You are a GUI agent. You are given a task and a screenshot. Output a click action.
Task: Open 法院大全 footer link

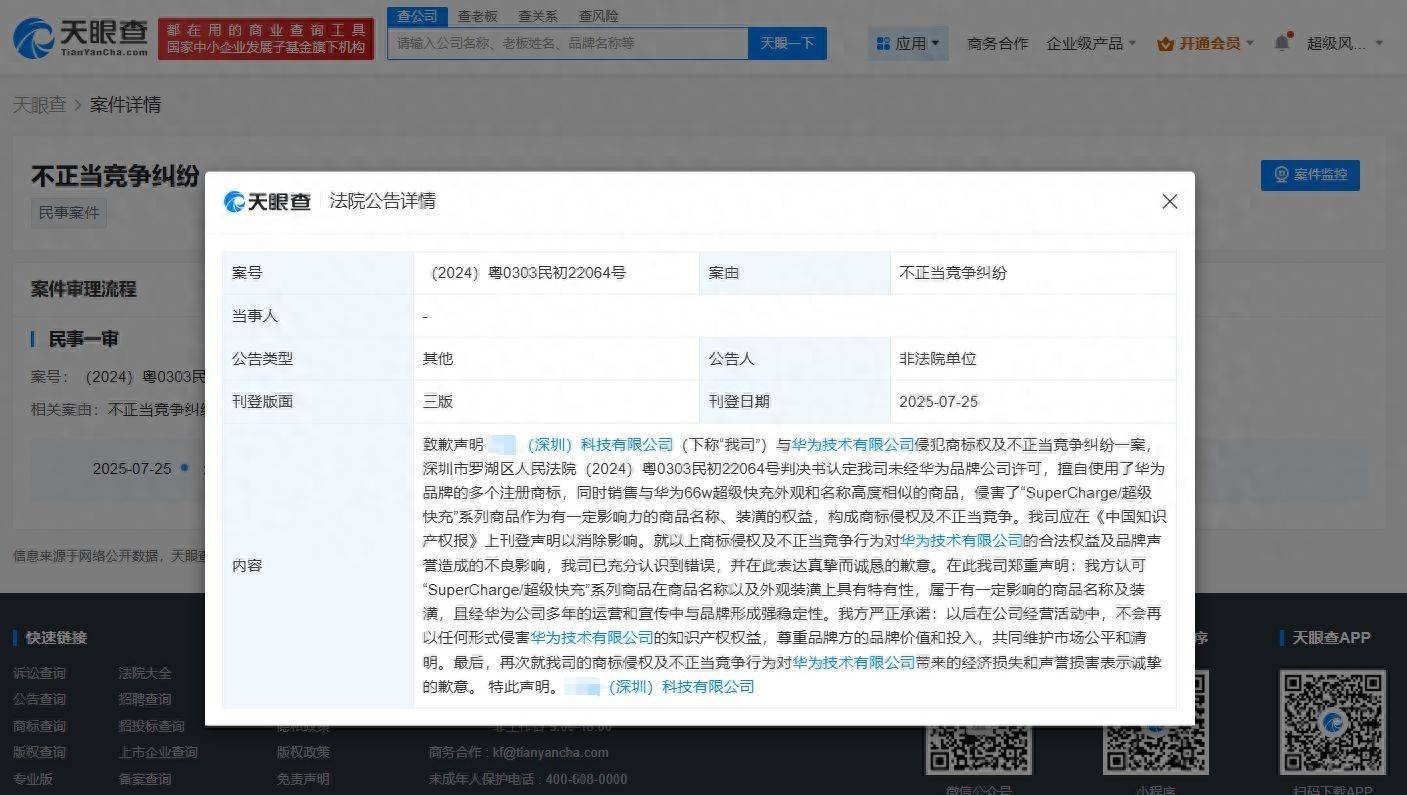[x=145, y=673]
